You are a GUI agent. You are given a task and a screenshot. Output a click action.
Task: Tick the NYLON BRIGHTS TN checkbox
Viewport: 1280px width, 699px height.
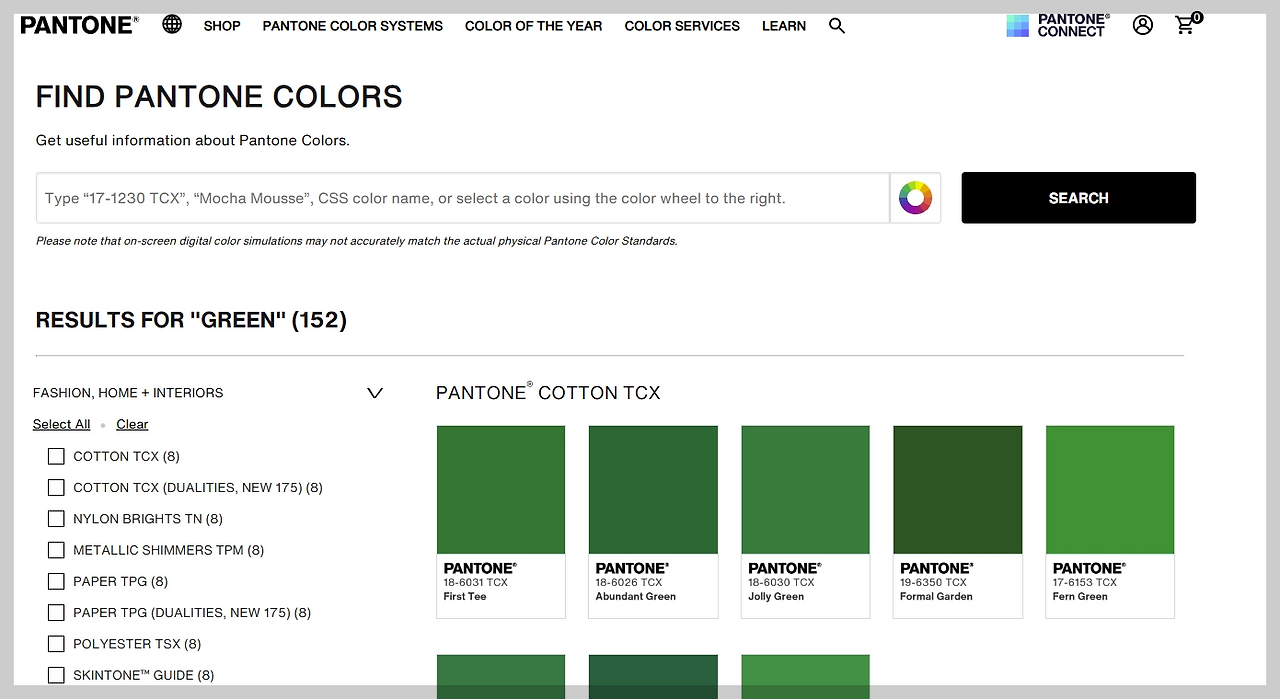pos(56,518)
